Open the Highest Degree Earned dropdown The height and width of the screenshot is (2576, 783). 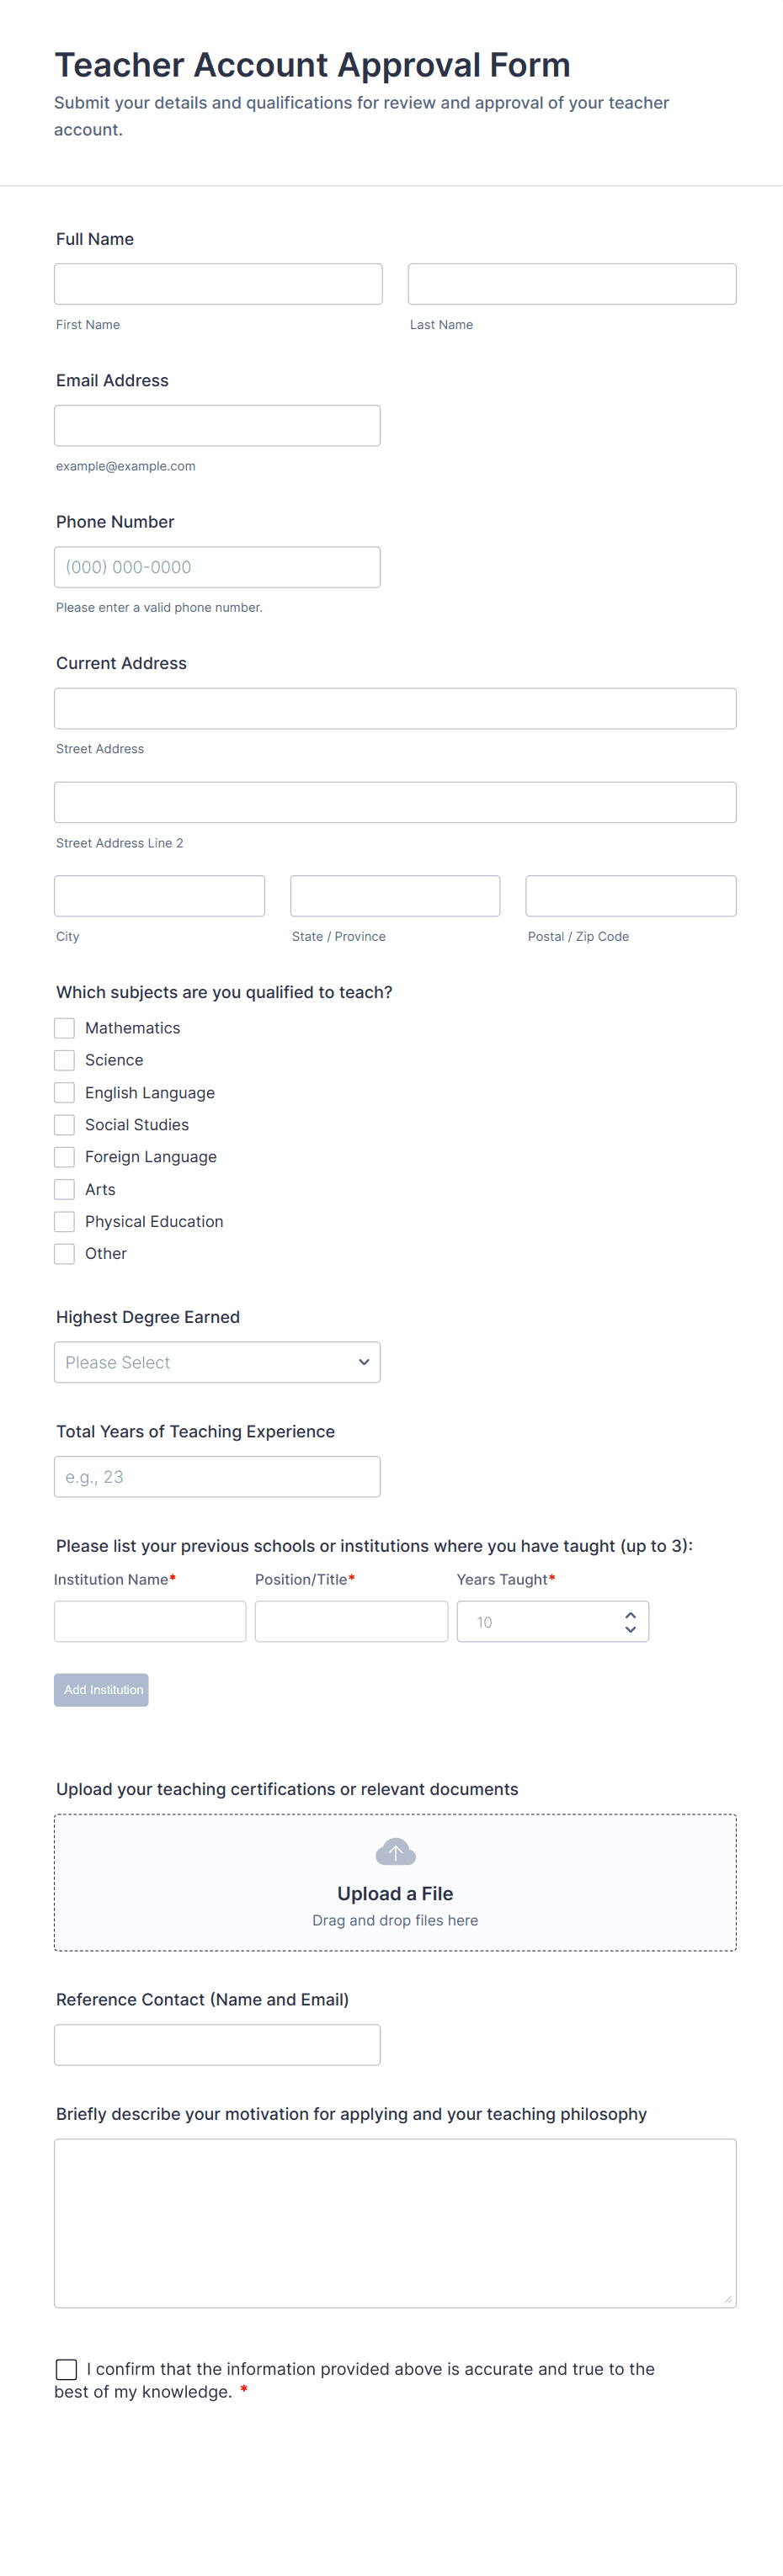[217, 1362]
